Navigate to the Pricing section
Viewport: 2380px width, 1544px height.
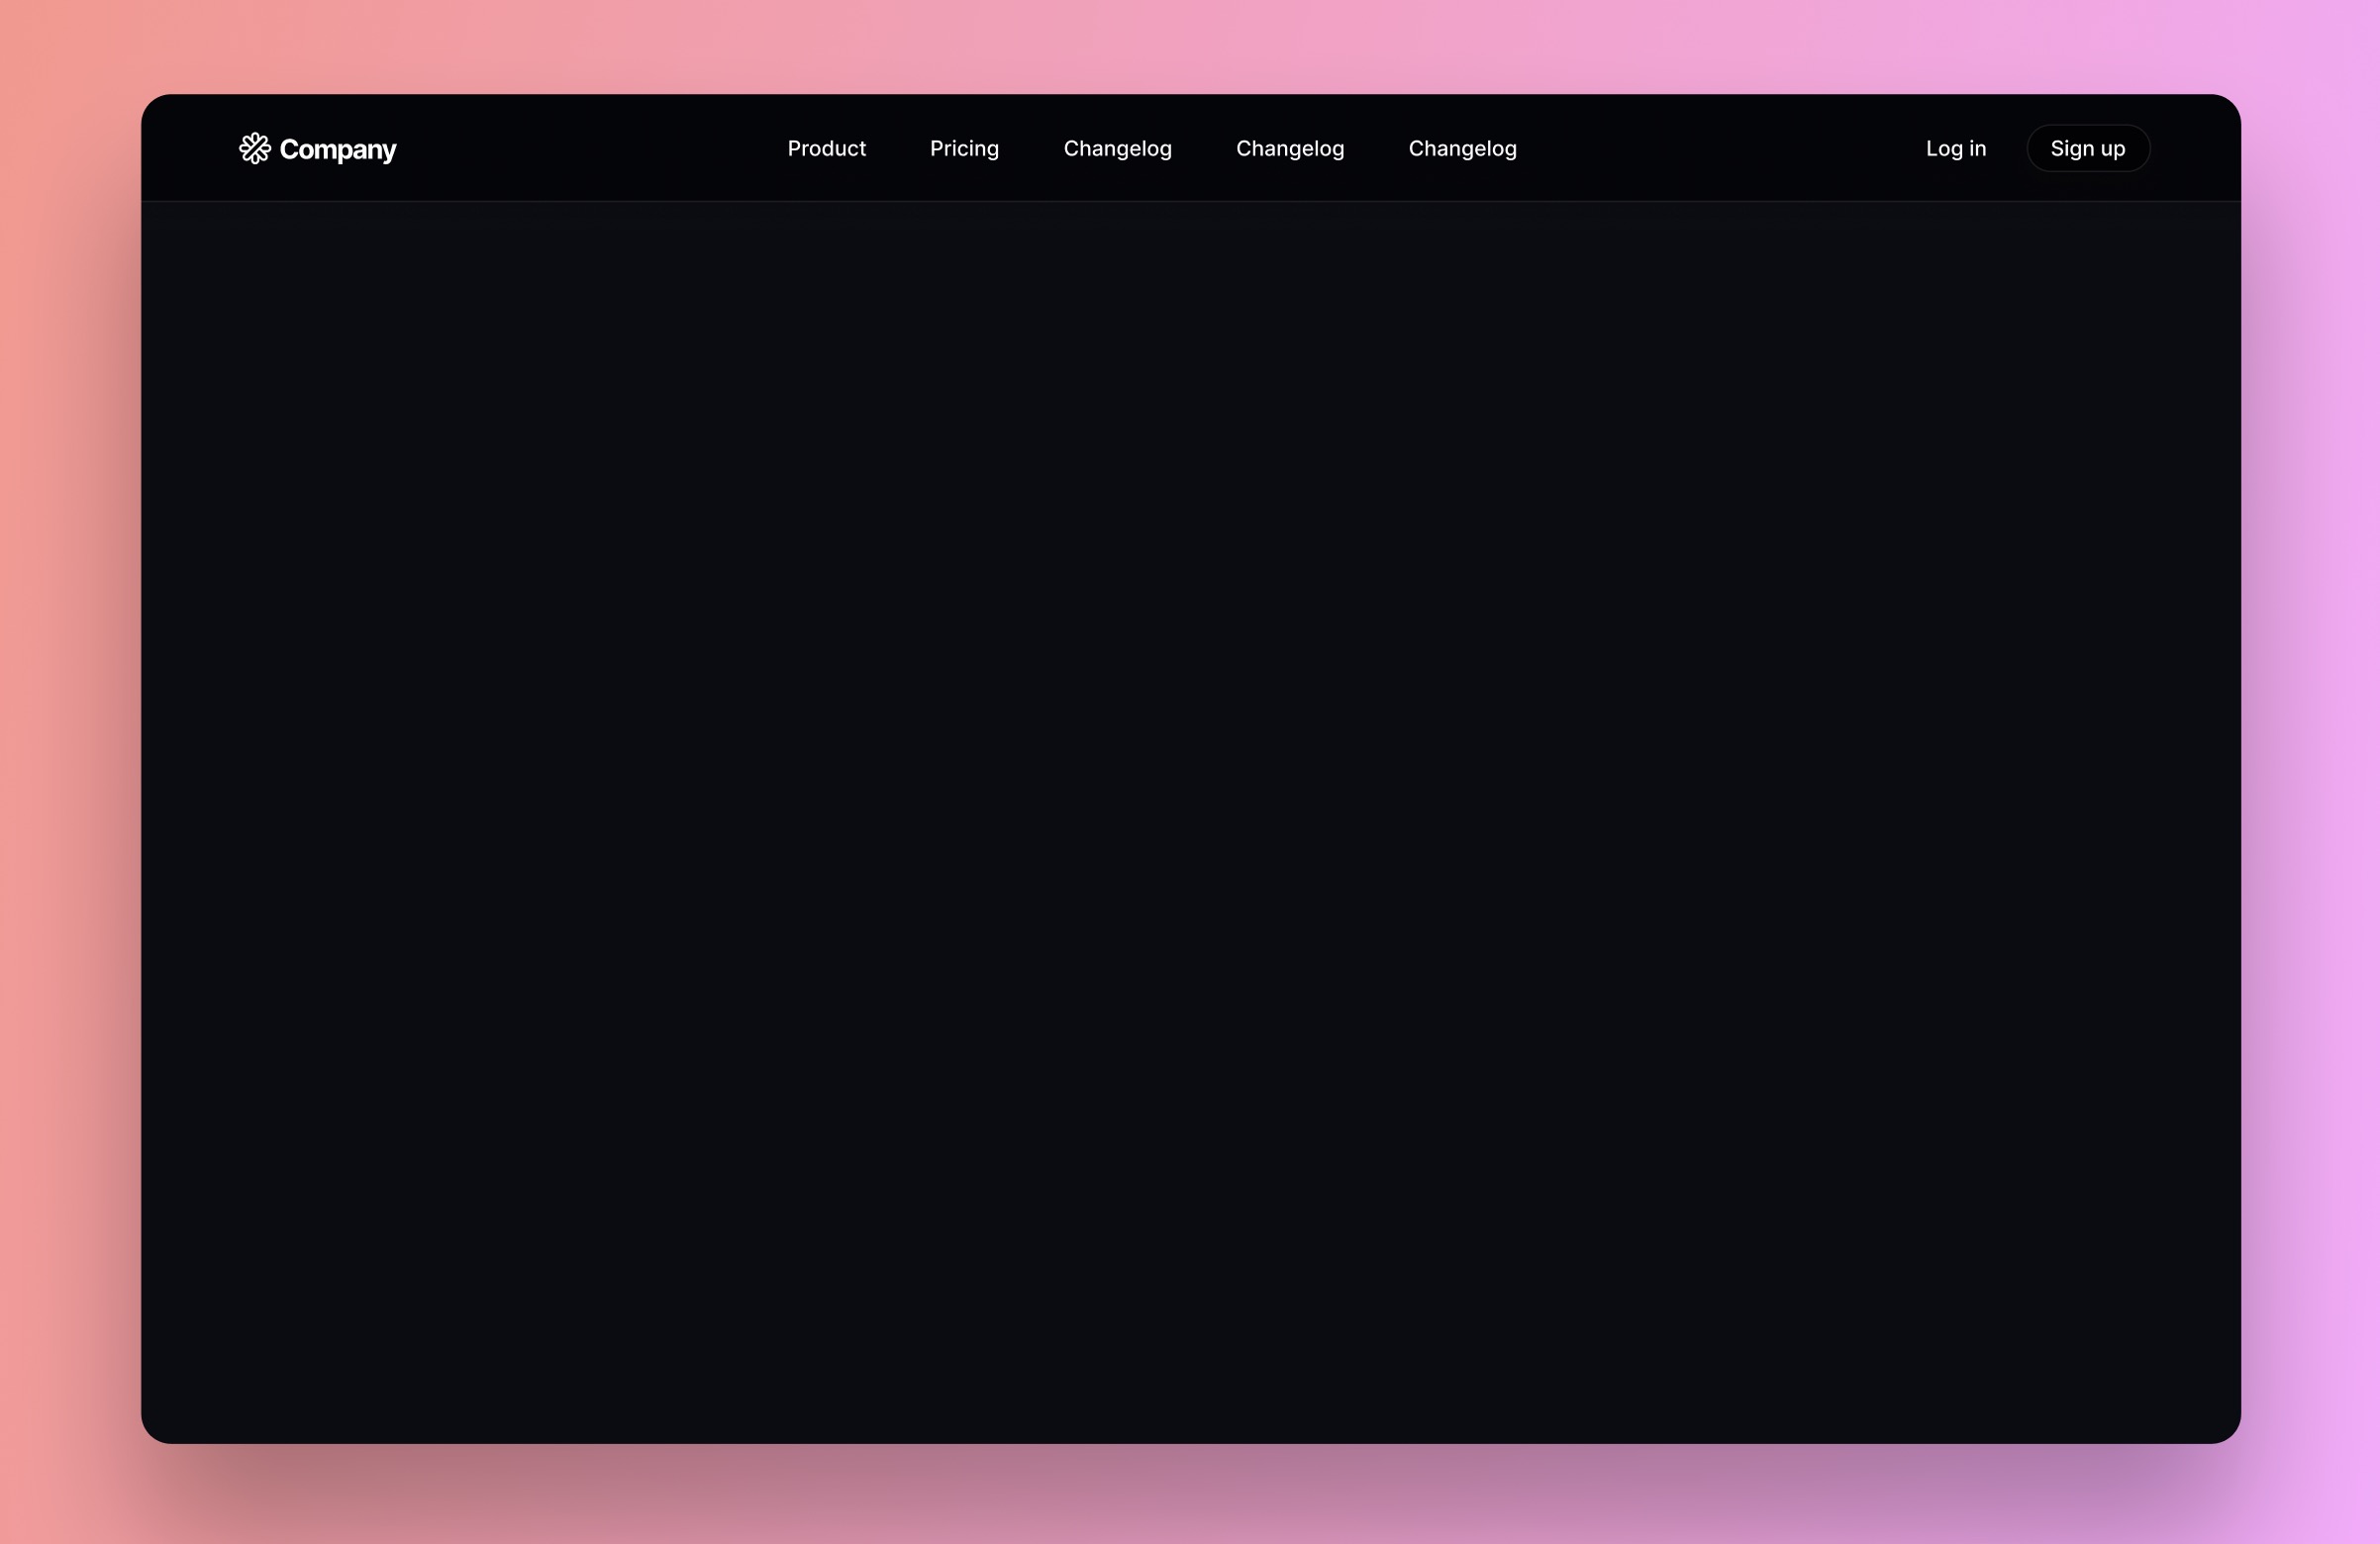point(963,148)
